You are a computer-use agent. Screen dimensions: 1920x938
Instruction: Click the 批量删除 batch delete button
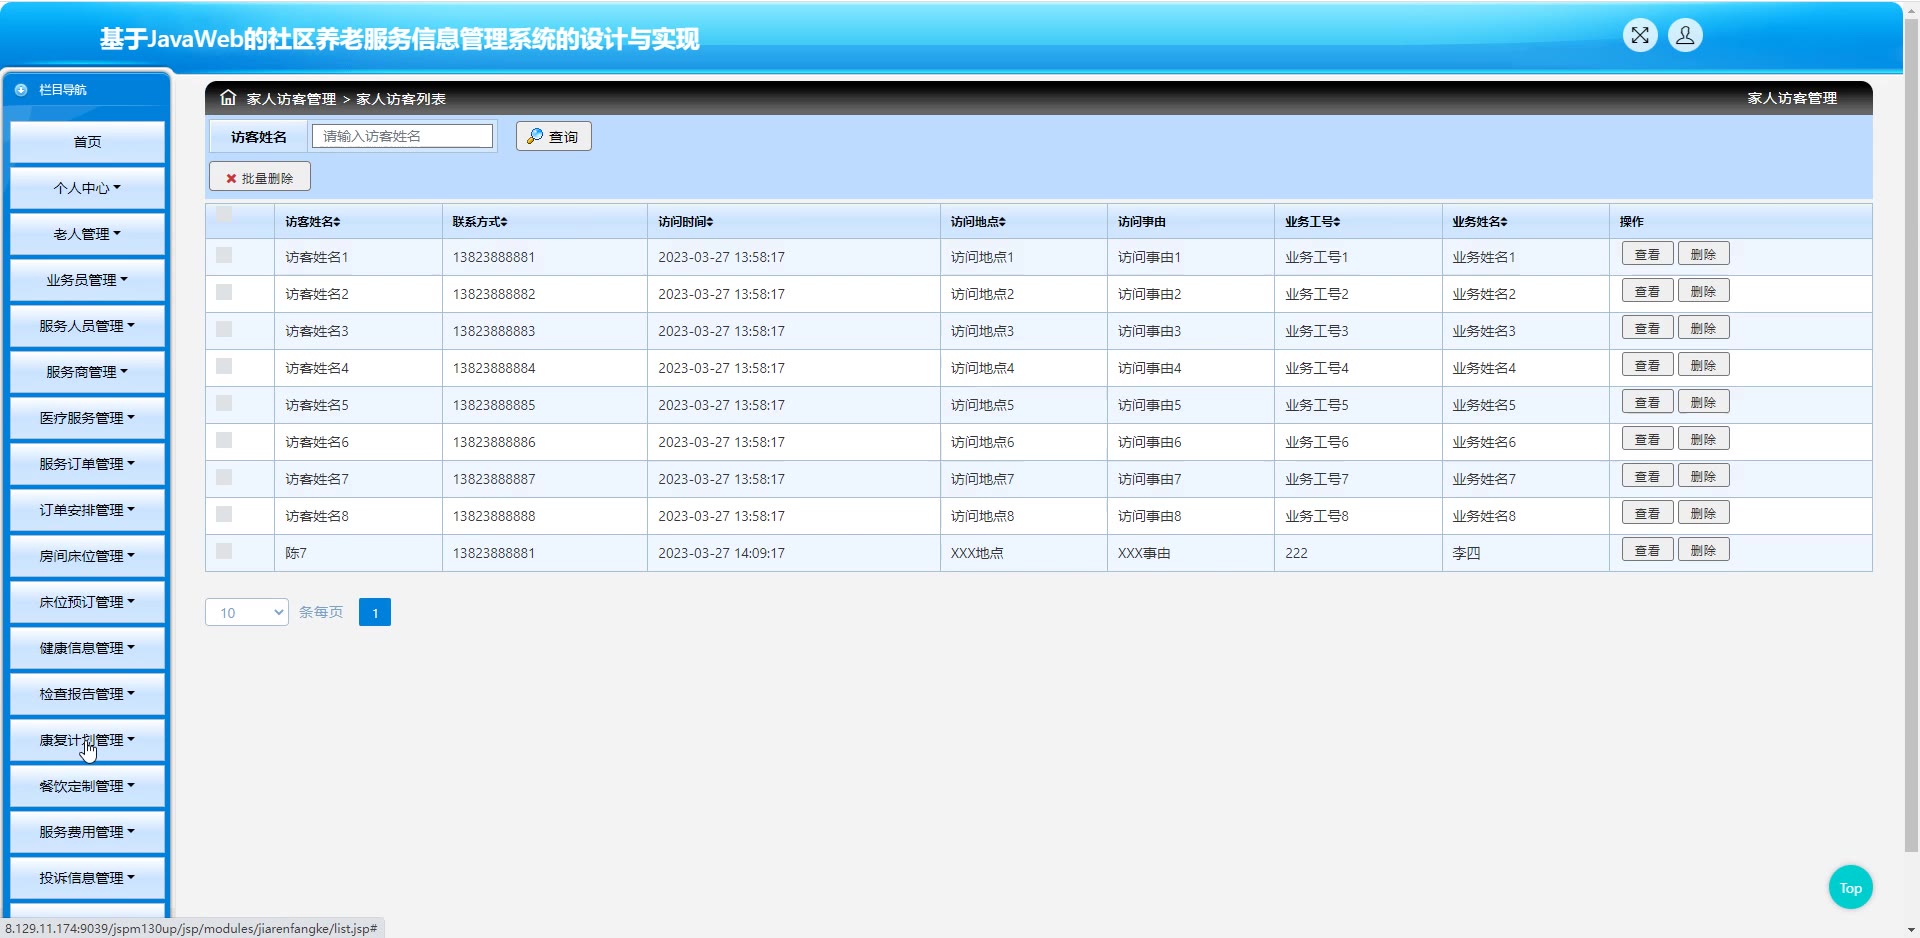(x=260, y=178)
